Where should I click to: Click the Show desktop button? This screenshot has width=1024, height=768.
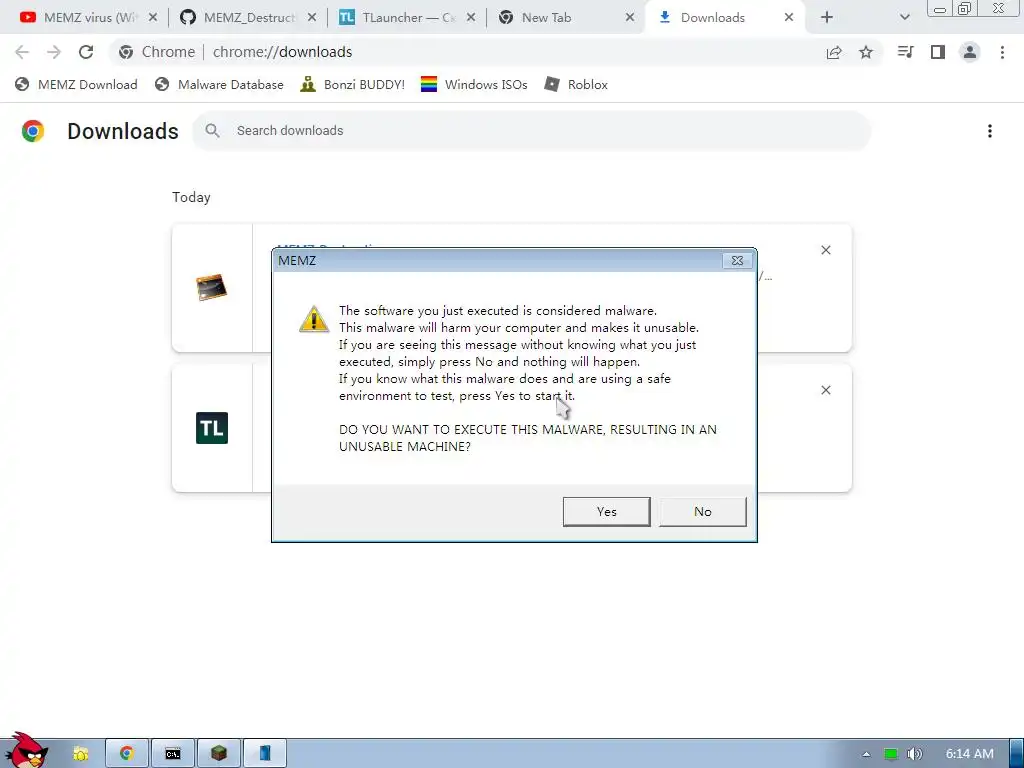[1017, 754]
